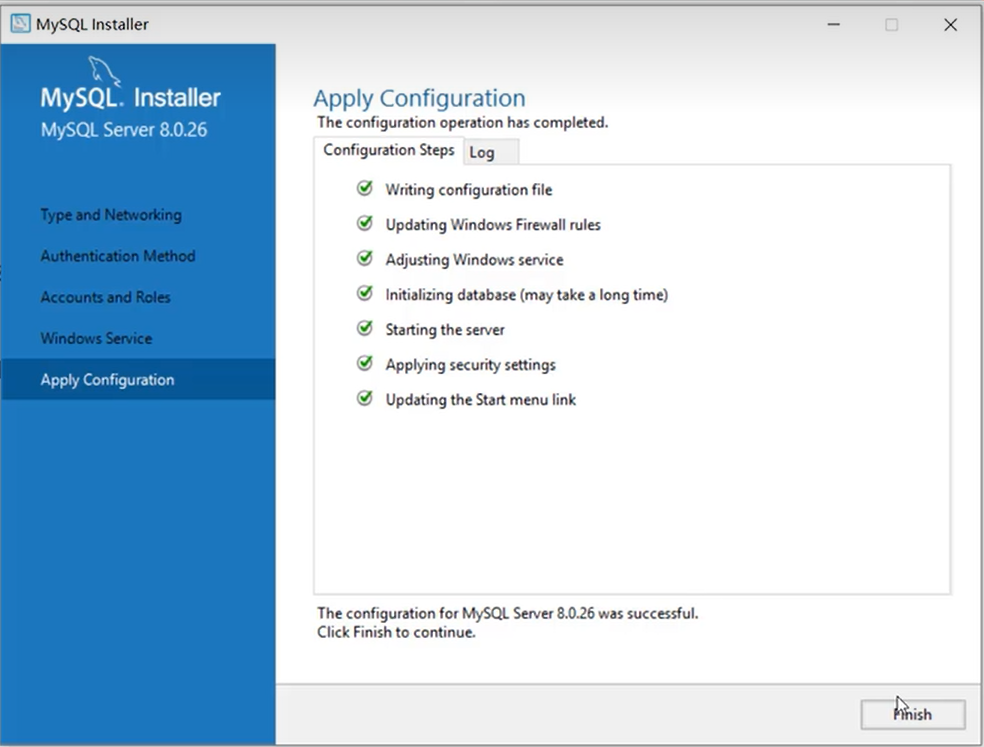
Task: Close the MySQL Installer window
Action: click(x=951, y=24)
